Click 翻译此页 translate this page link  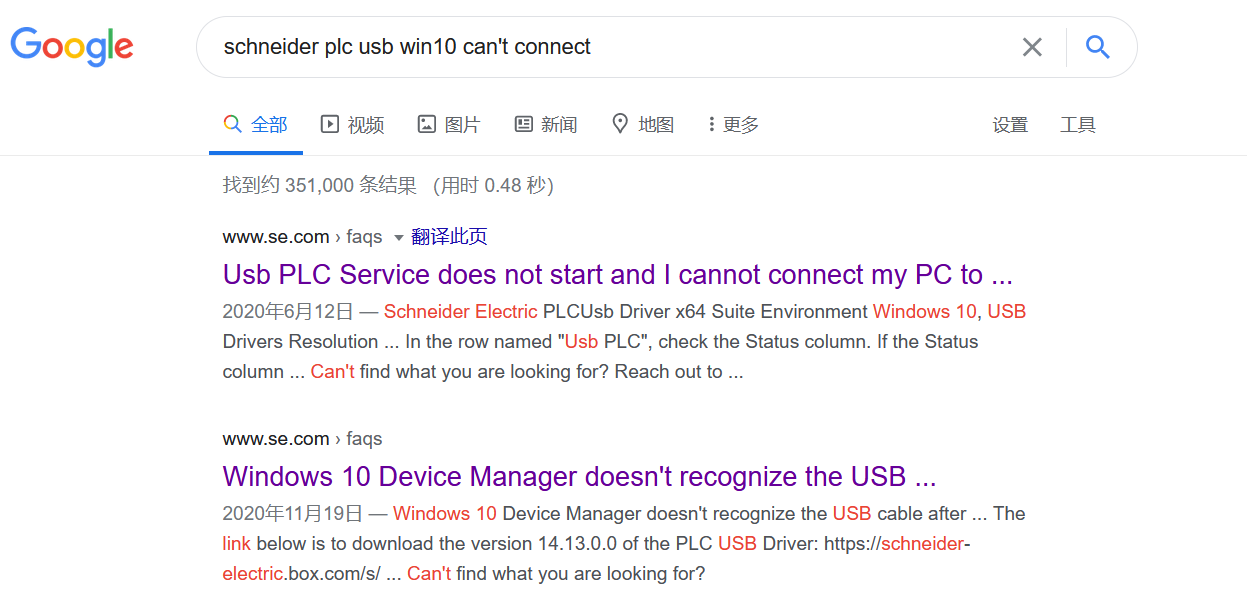[449, 237]
